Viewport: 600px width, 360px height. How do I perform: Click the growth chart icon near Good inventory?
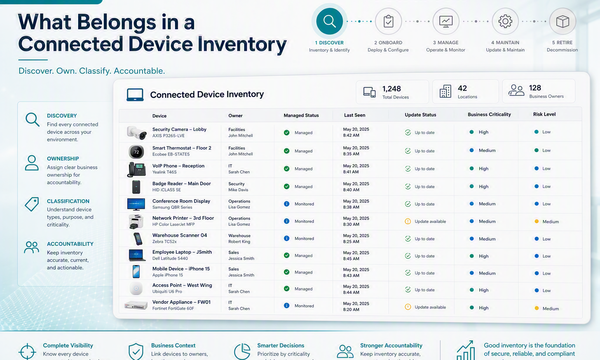(x=466, y=350)
